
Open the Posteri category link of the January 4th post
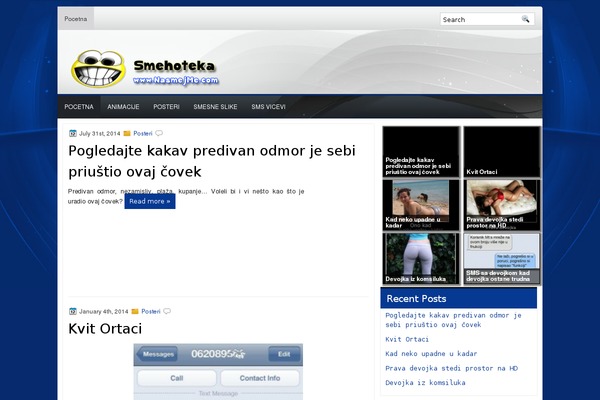pyautogui.click(x=151, y=311)
